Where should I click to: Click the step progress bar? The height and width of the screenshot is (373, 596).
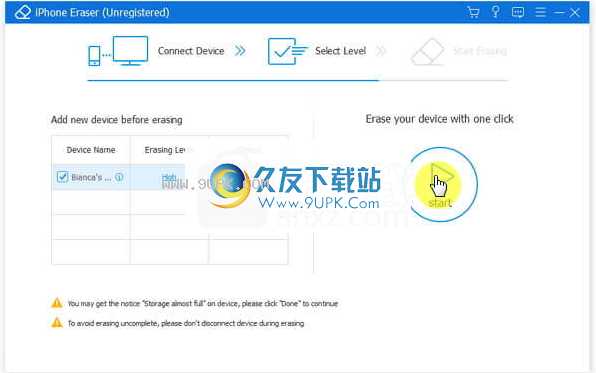[298, 80]
